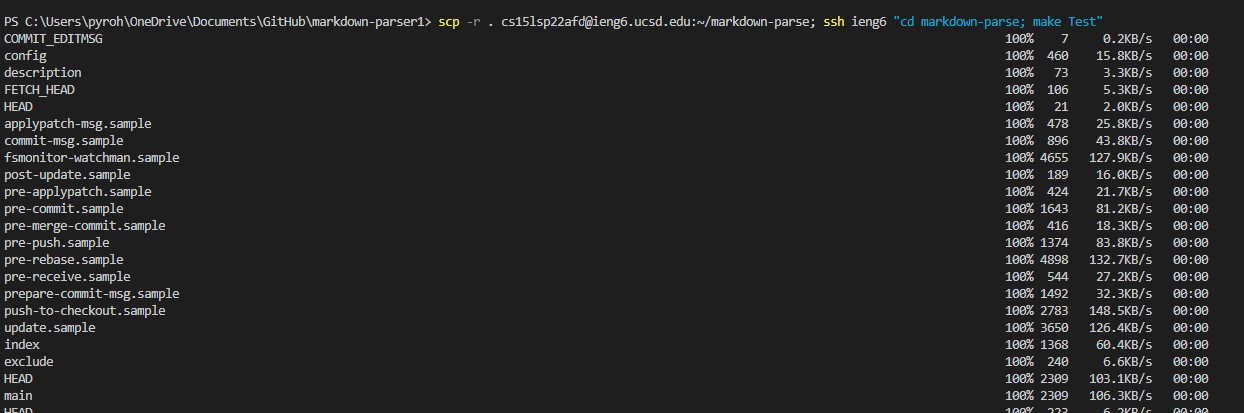
Task: Click the main file entry
Action: click(x=18, y=395)
